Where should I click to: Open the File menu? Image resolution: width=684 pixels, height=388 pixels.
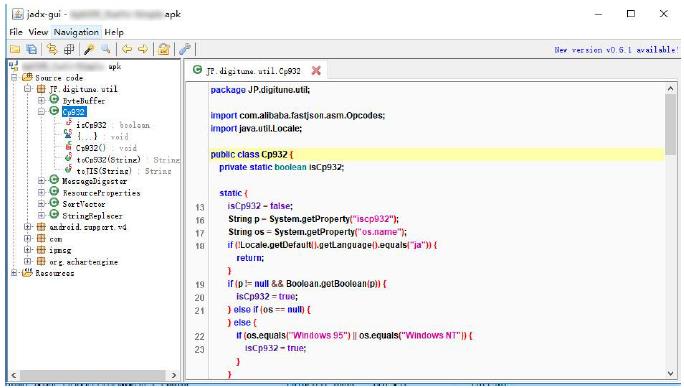click(x=16, y=32)
